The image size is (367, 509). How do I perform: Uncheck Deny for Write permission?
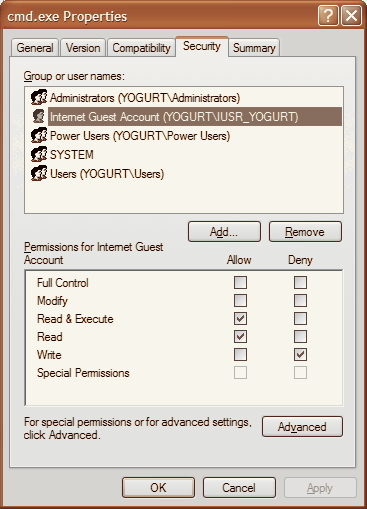[300, 354]
